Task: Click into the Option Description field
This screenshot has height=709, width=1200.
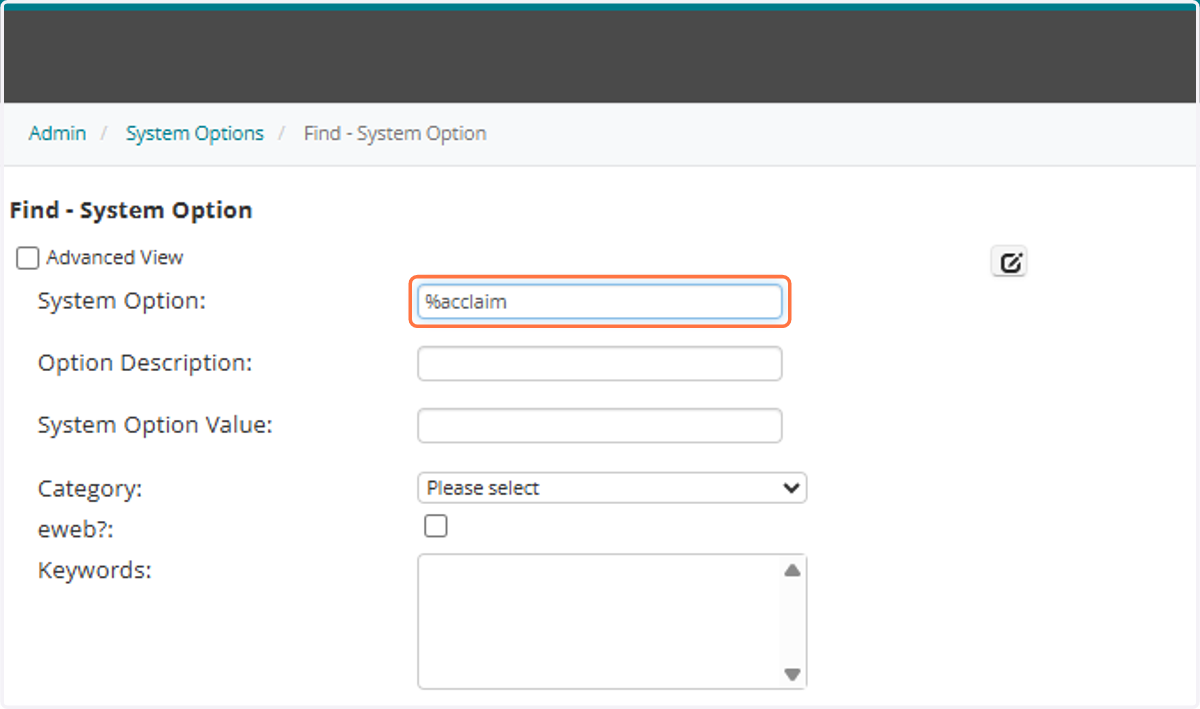Action: click(x=600, y=364)
